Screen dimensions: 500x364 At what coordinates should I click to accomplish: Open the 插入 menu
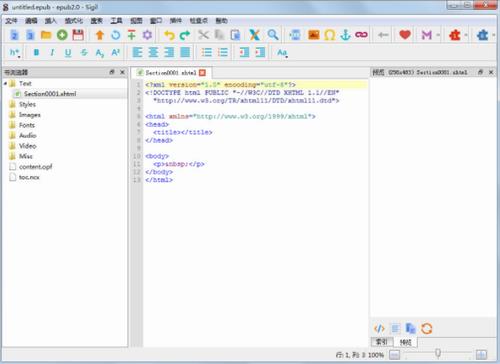pyautogui.click(x=51, y=21)
